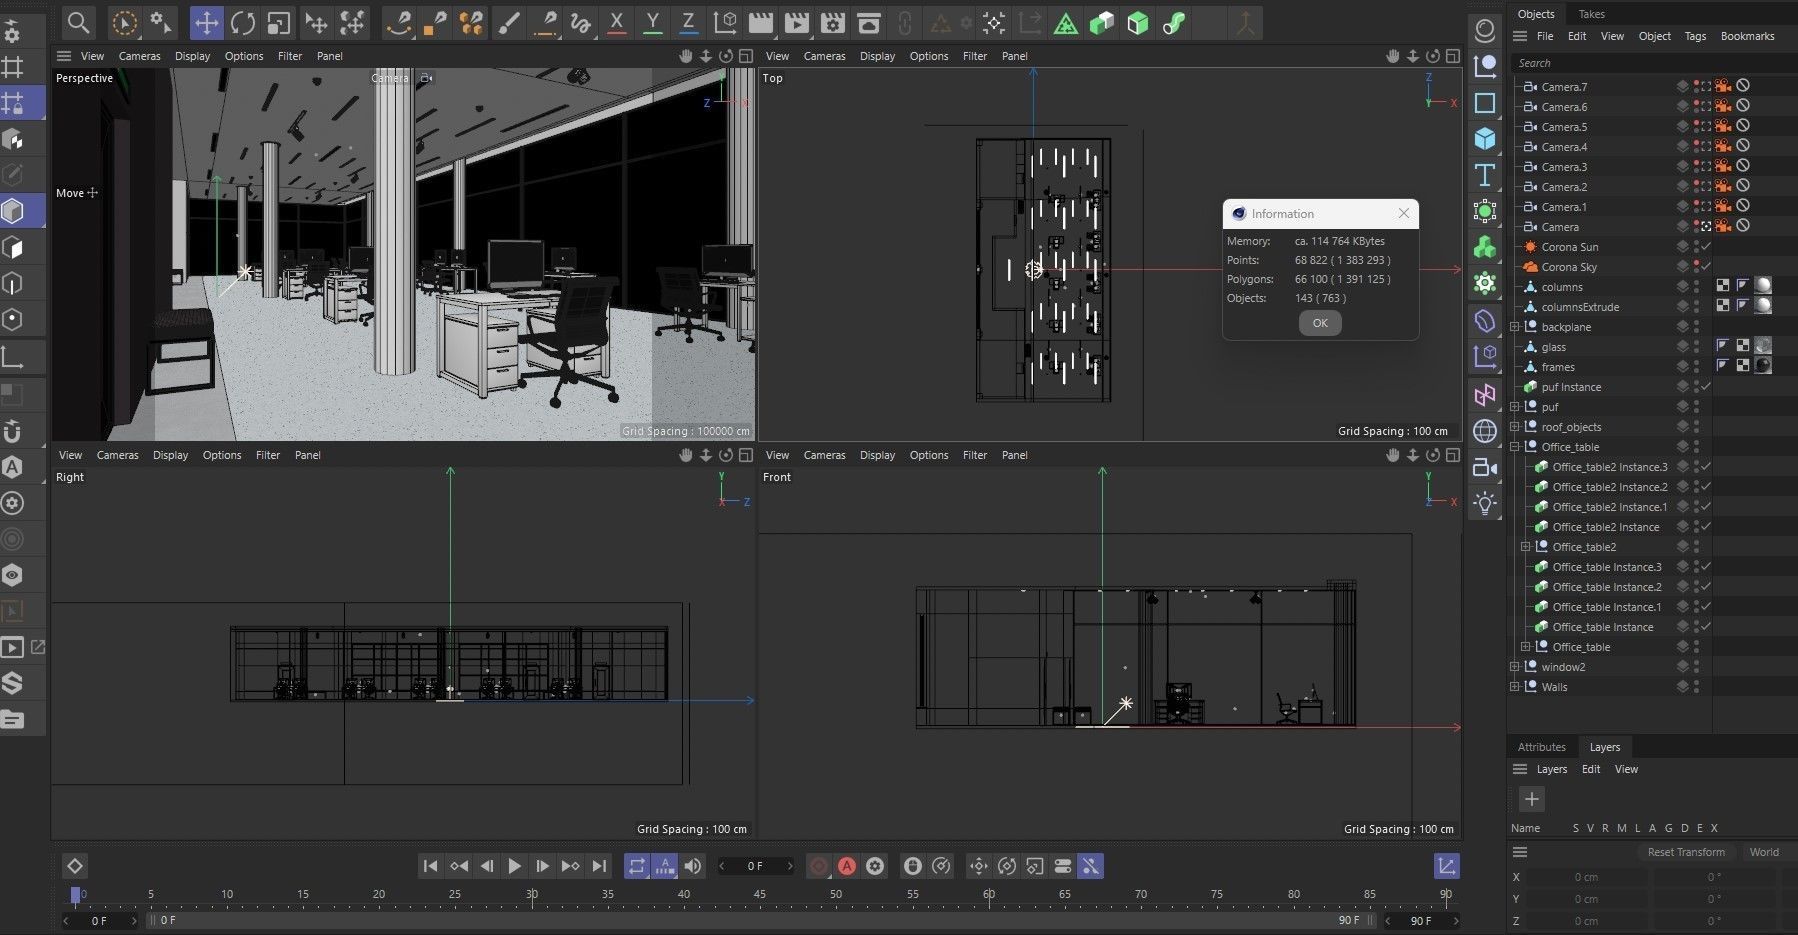Click the current frame 0 F field
The image size is (1798, 935).
point(755,866)
